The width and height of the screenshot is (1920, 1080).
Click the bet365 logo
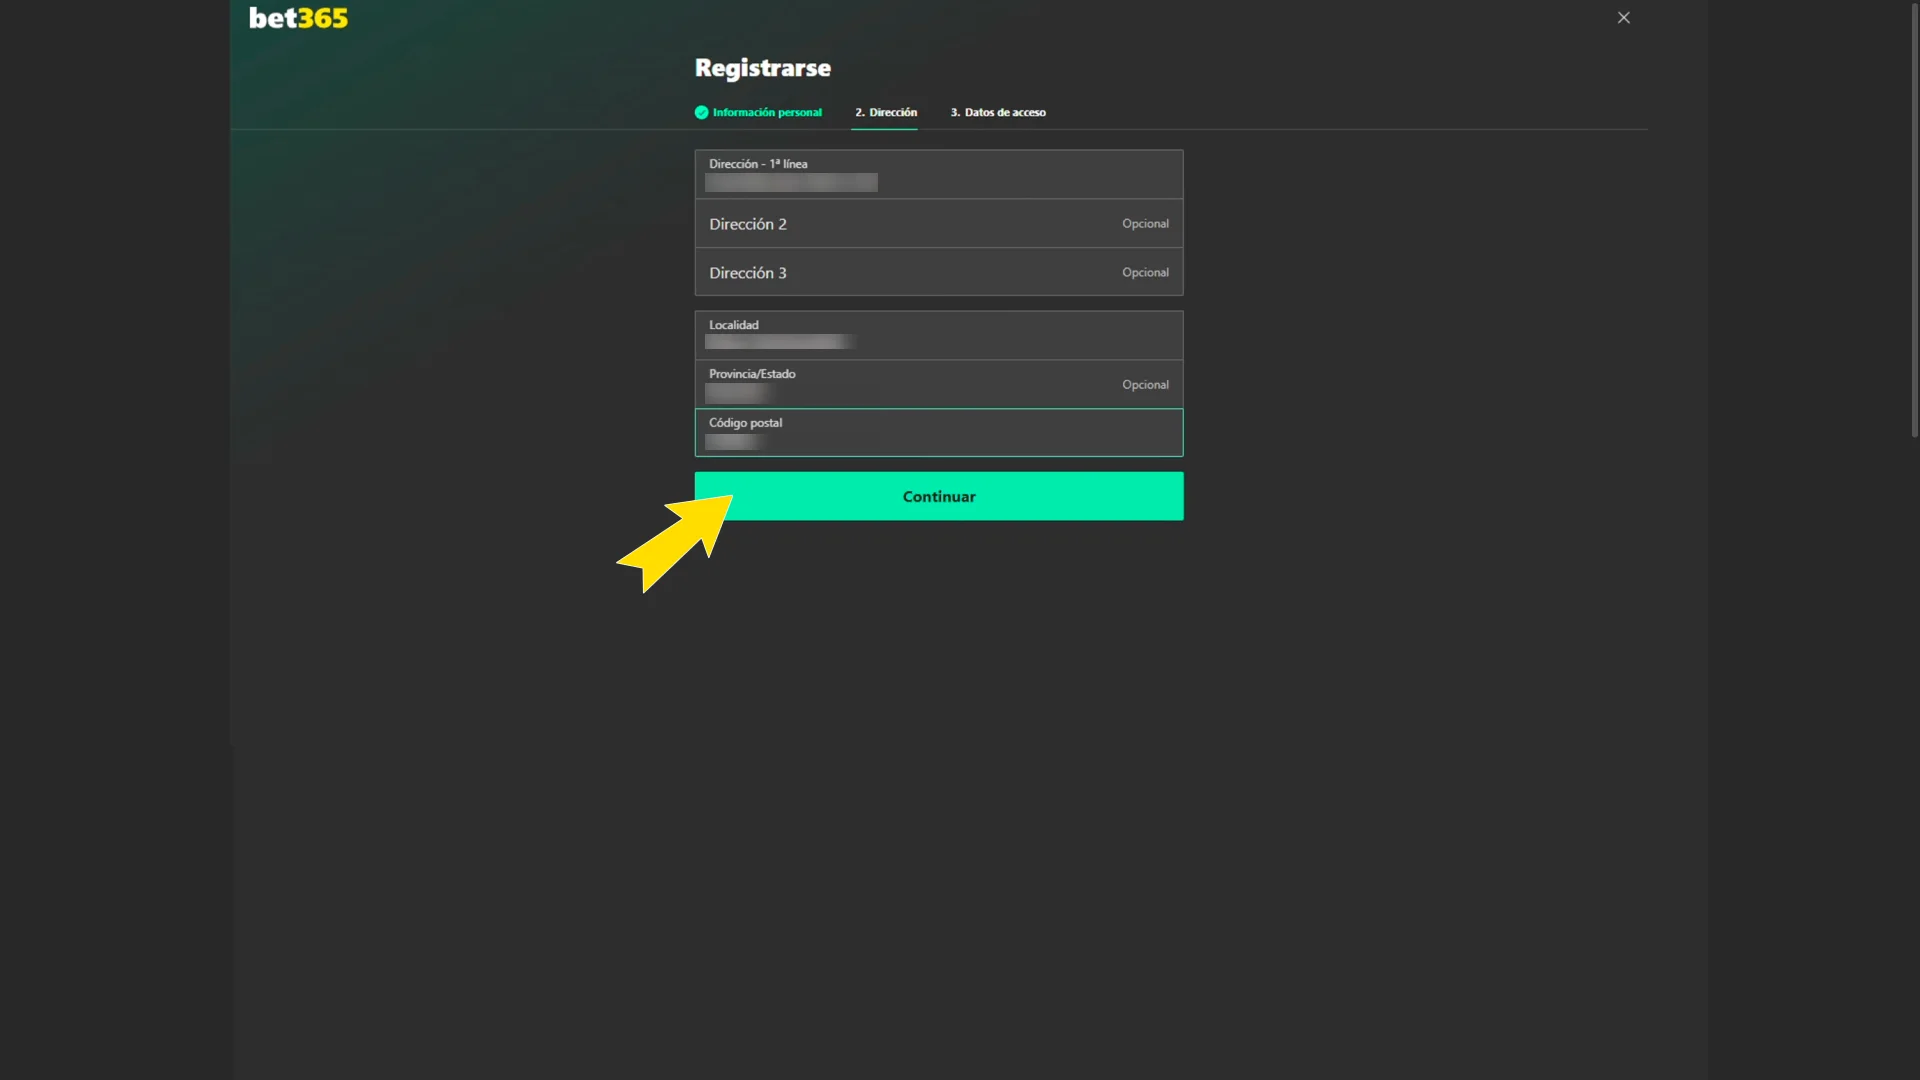tap(297, 17)
